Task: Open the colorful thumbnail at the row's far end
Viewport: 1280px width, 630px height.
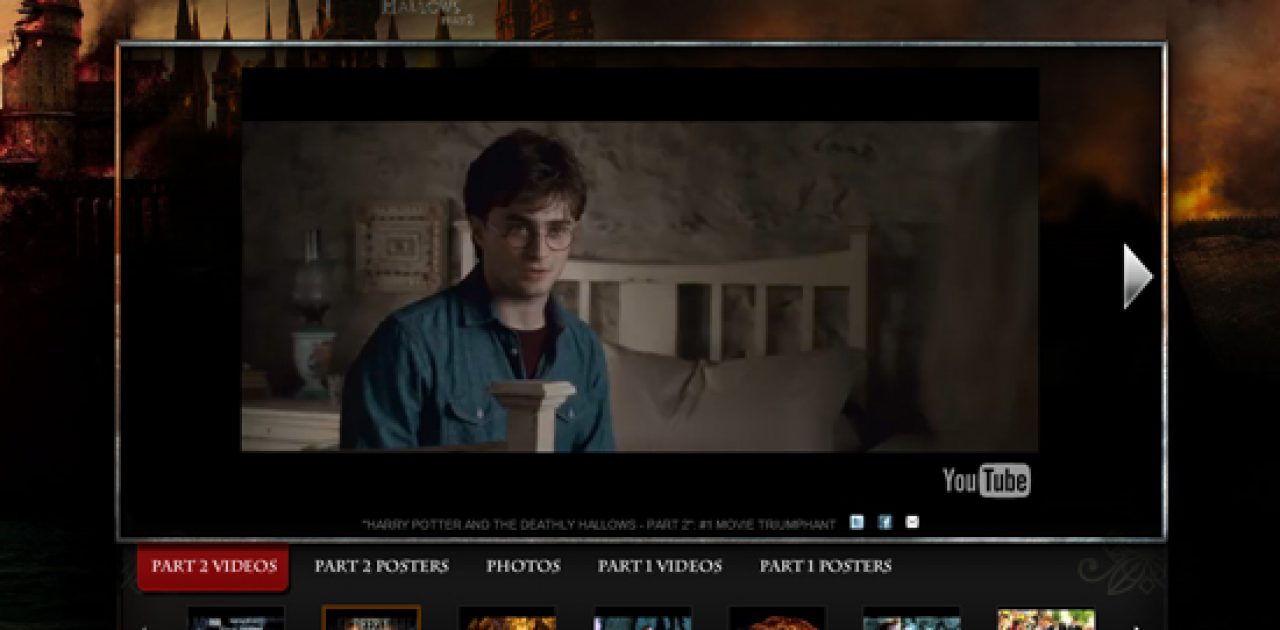Action: tap(1046, 619)
